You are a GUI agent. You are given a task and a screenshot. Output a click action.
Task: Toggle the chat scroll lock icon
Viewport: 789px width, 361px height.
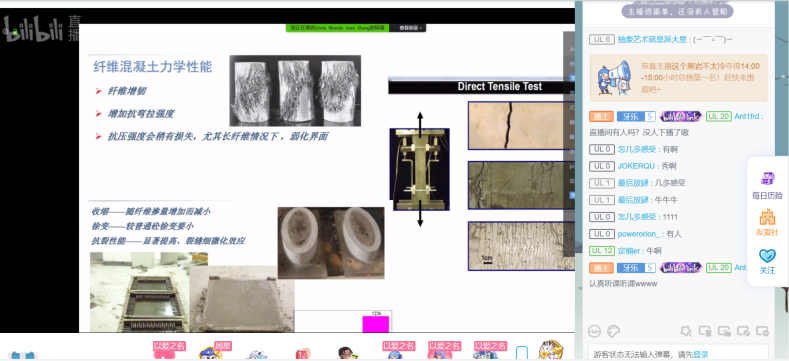pos(724,331)
